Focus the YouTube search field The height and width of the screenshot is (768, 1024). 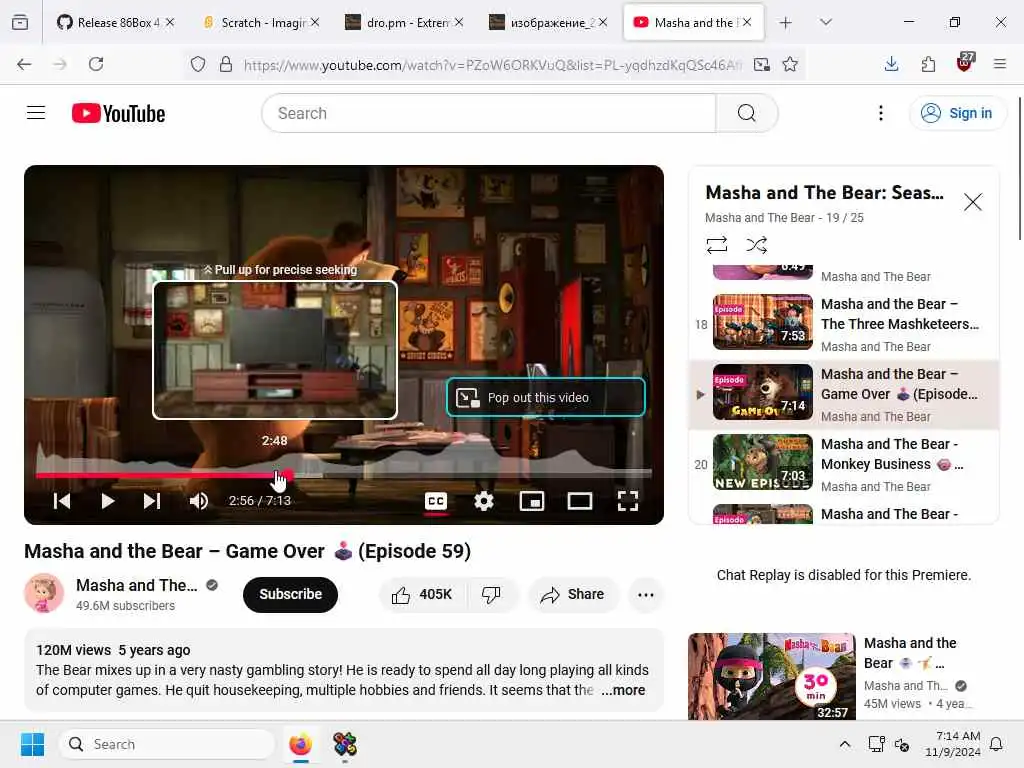point(488,113)
